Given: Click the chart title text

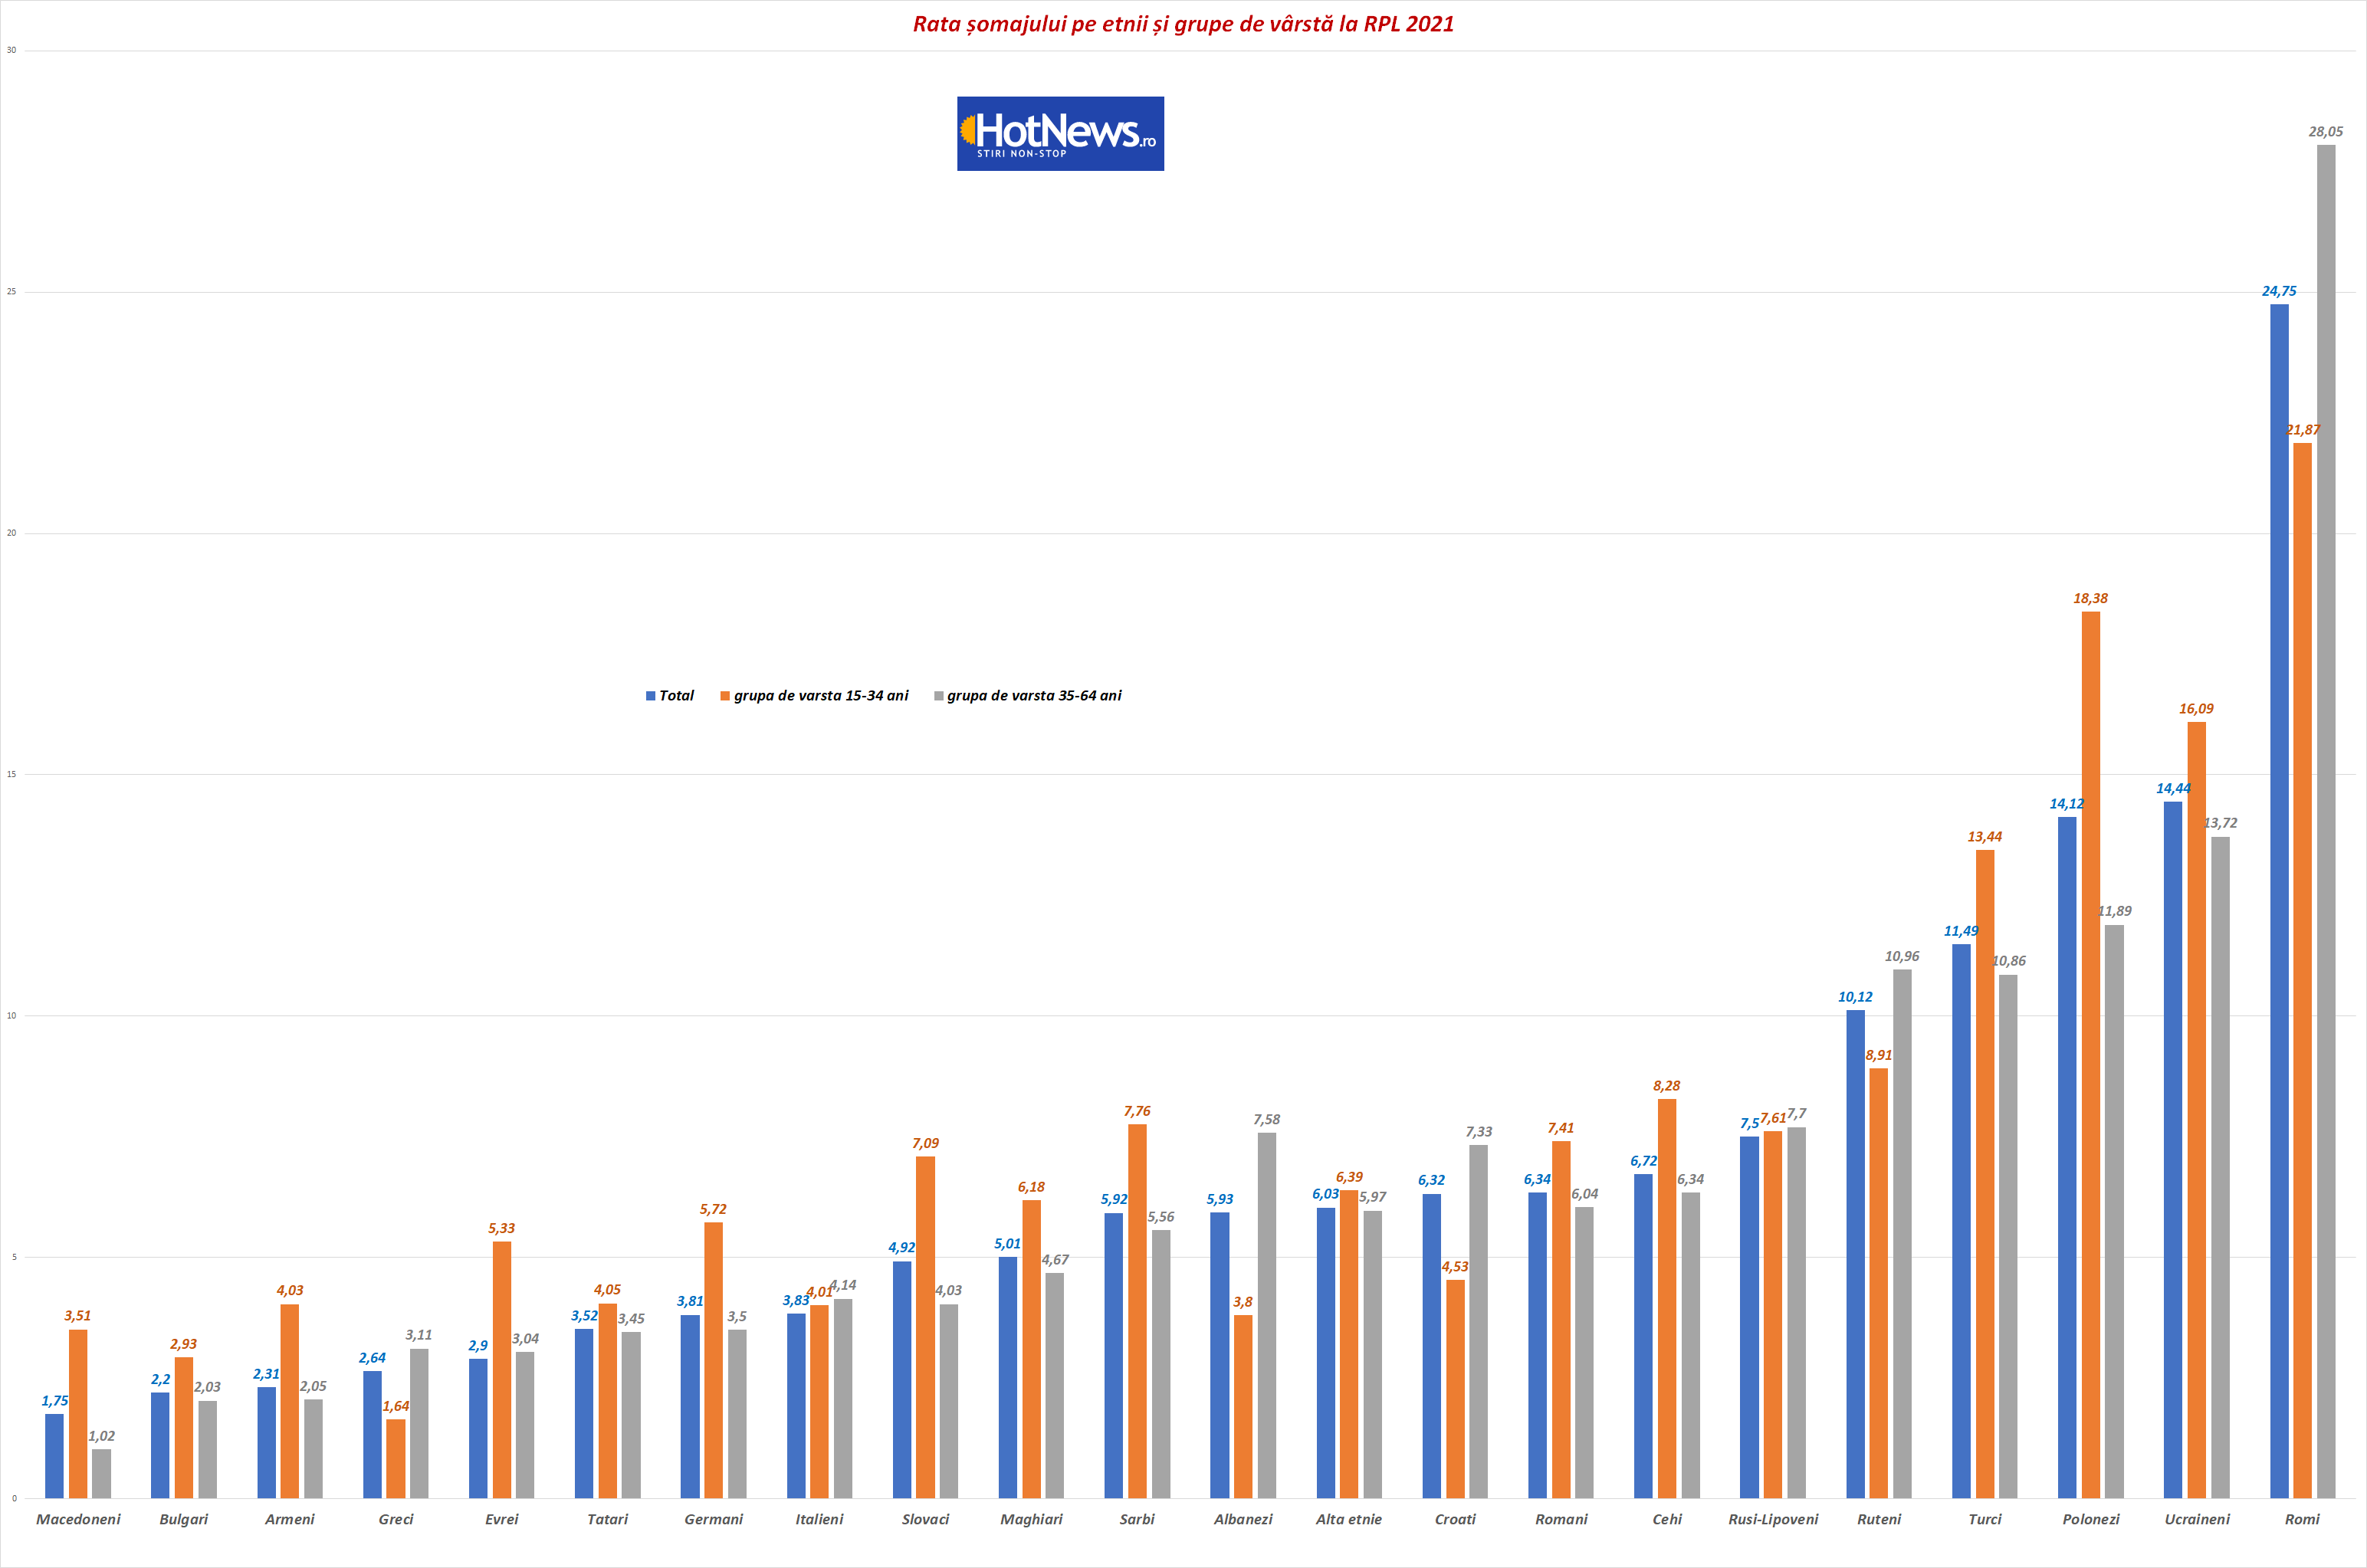Looking at the screenshot, I should coord(1183,24).
